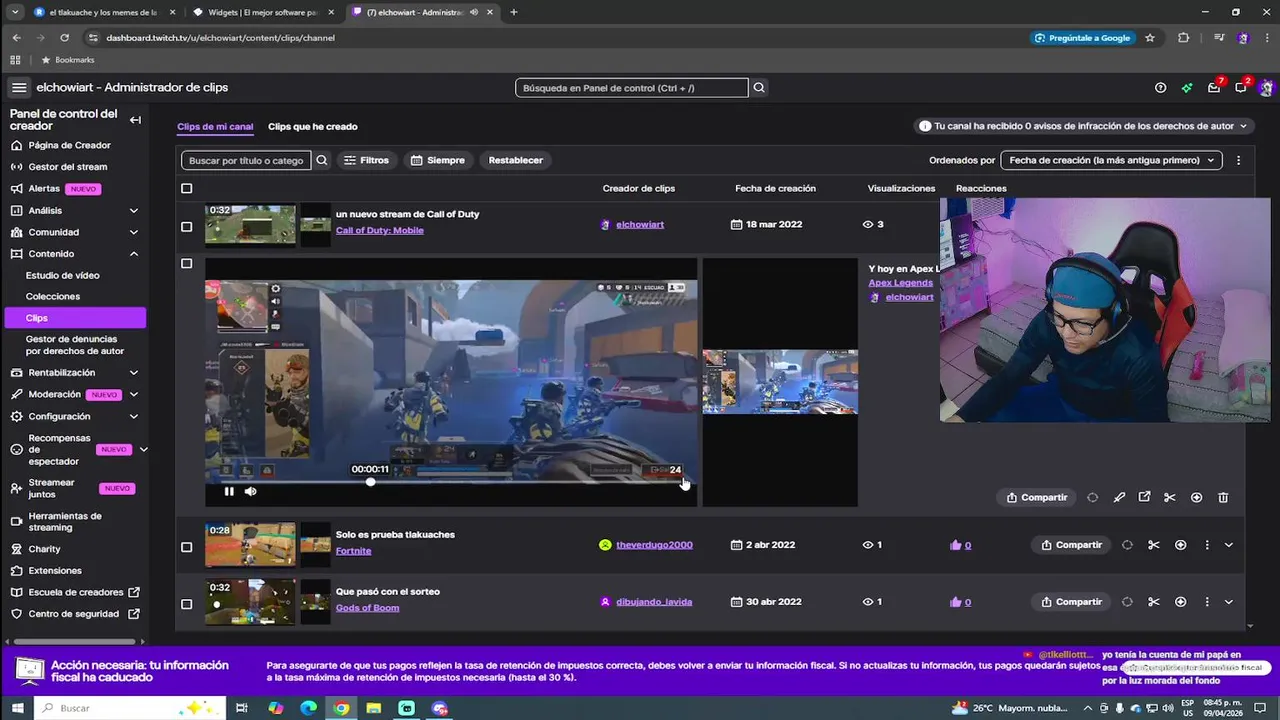Click Compartir on the expanded Apex clip

click(1037, 497)
